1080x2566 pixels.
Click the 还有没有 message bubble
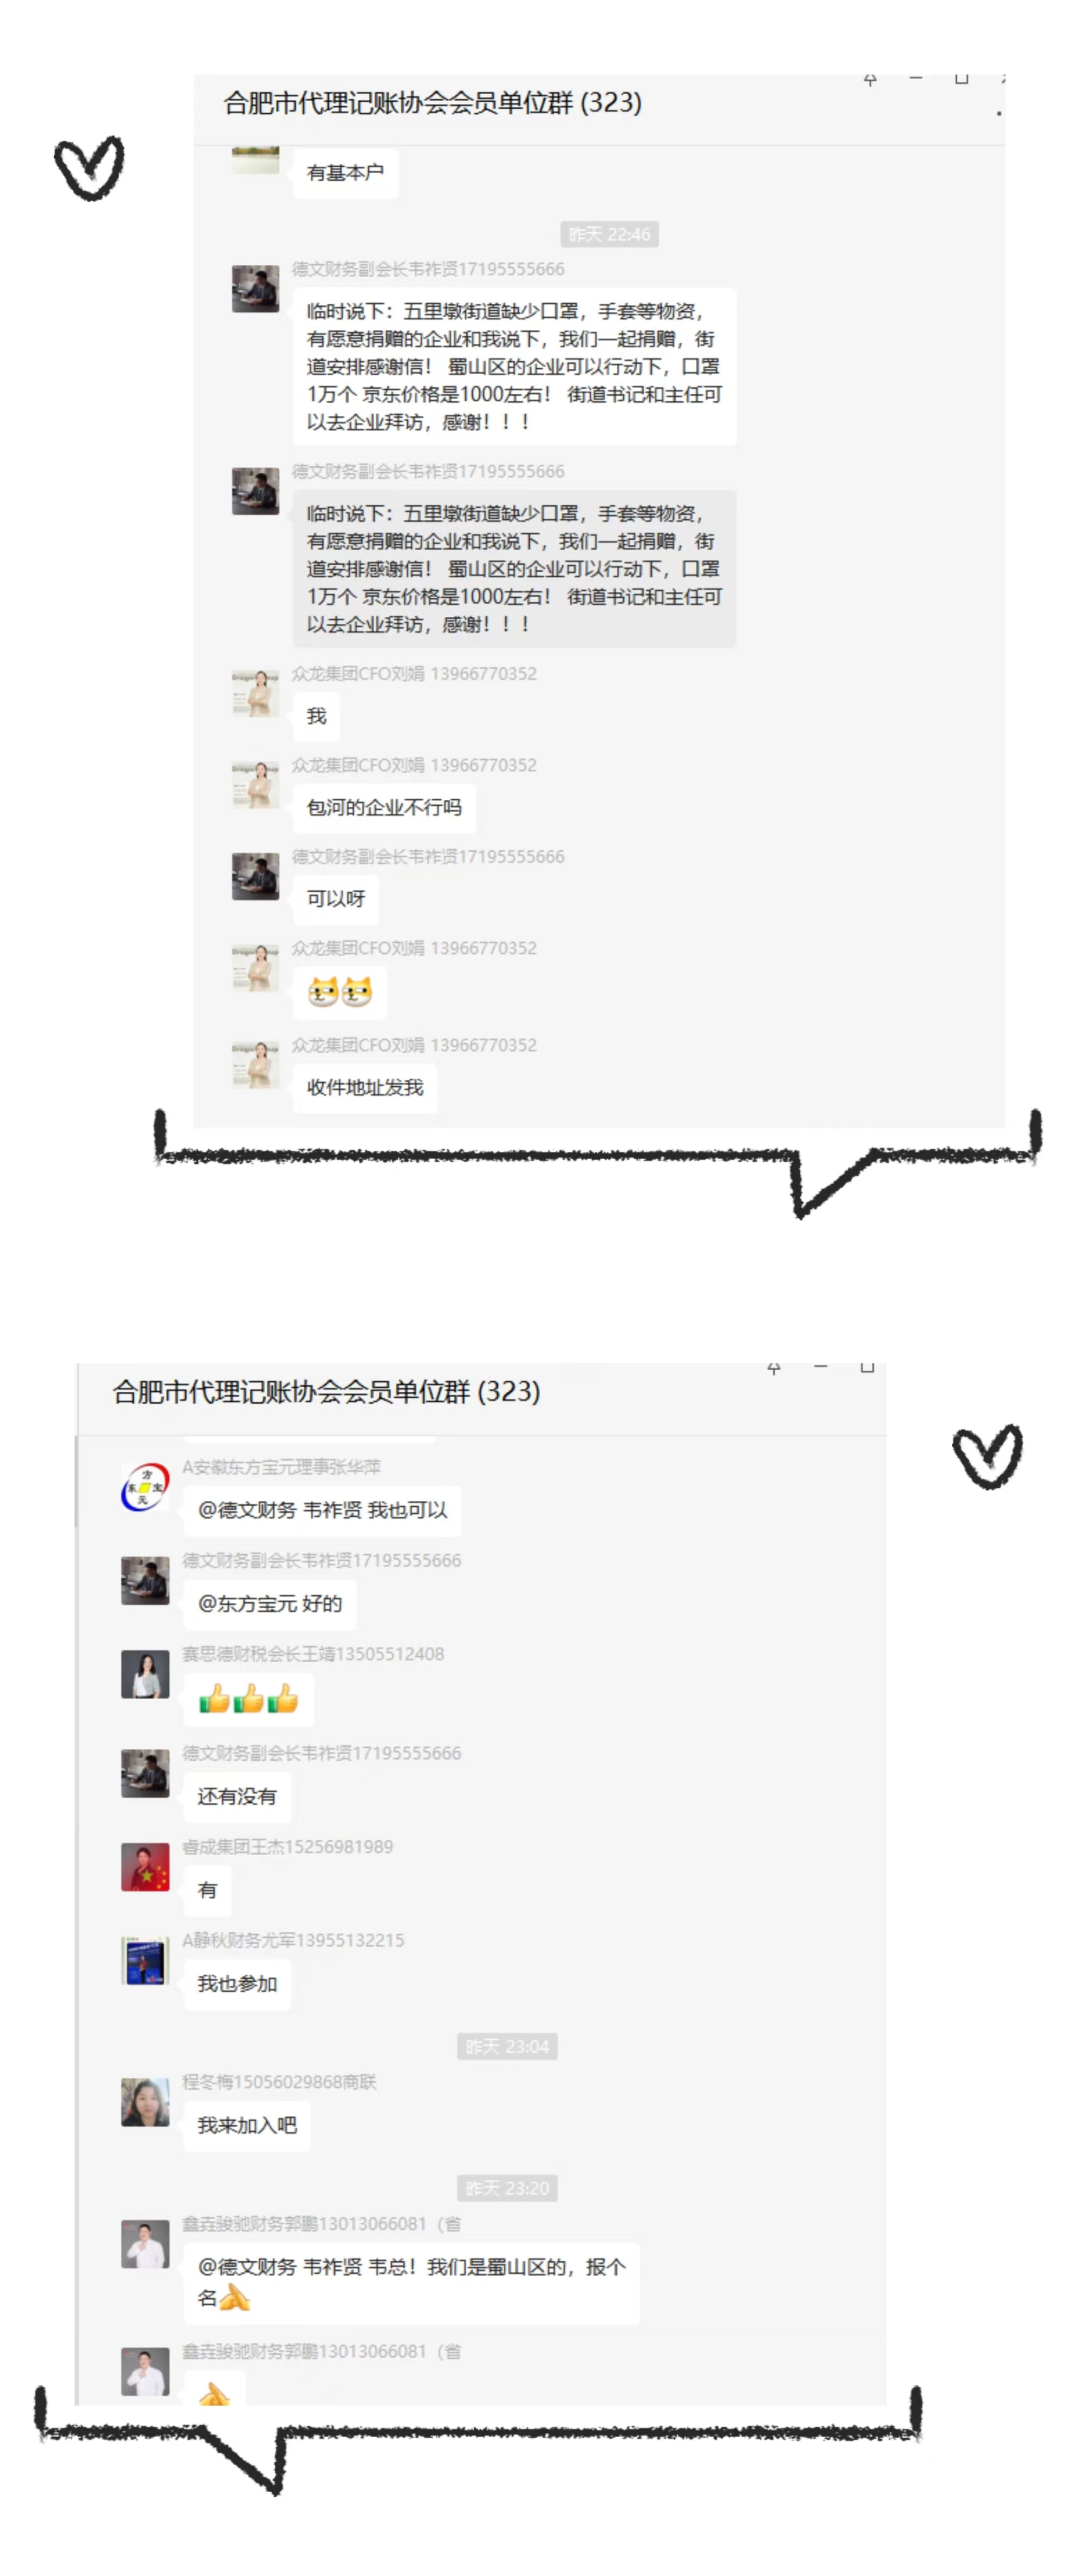tap(237, 1797)
